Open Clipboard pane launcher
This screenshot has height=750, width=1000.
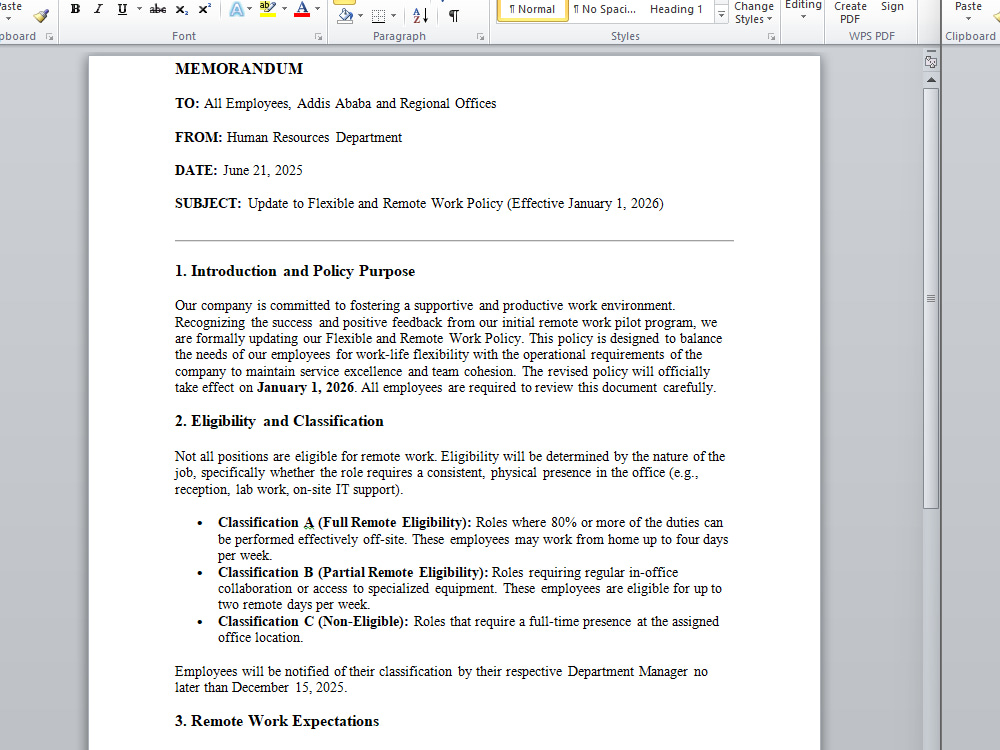[49, 37]
